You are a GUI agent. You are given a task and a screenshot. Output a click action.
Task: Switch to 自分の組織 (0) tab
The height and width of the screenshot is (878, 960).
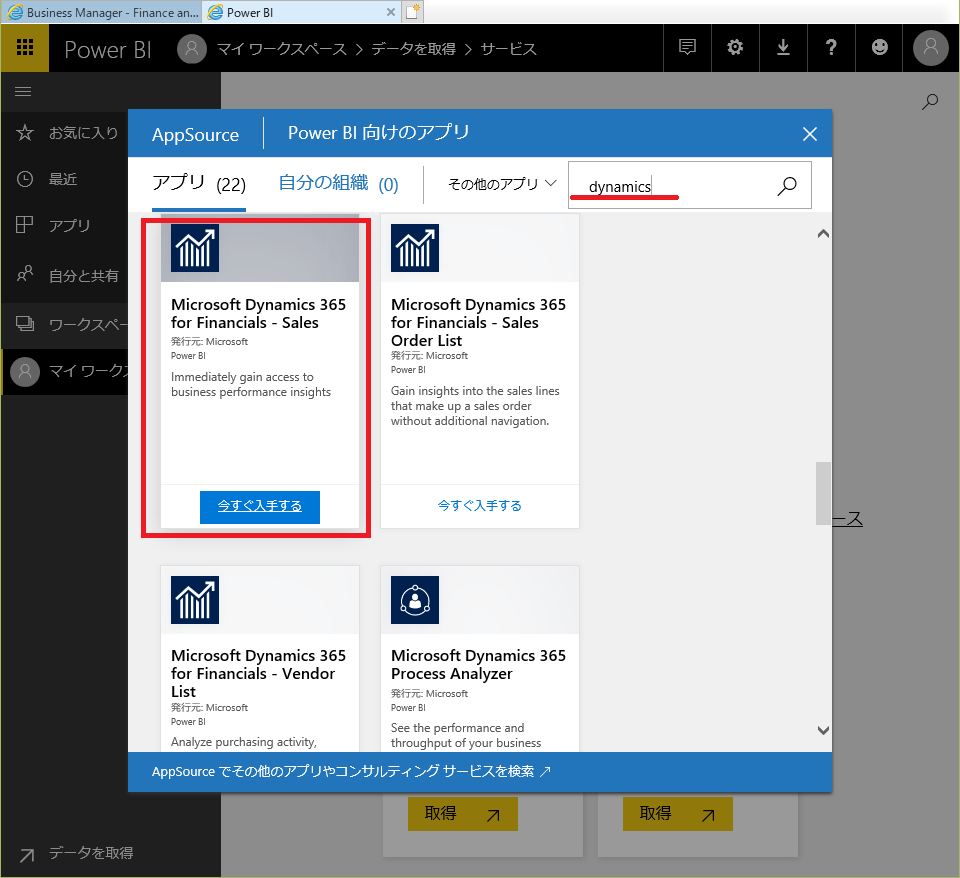(339, 184)
